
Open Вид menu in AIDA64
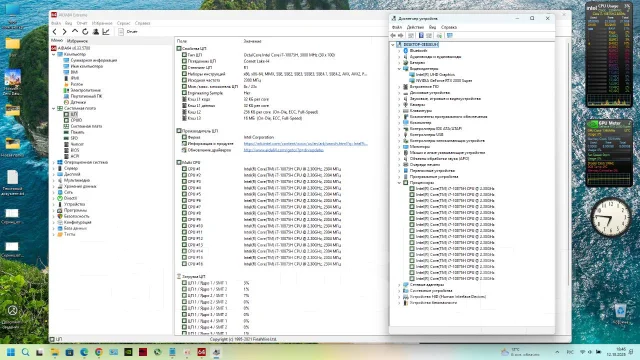68,23
